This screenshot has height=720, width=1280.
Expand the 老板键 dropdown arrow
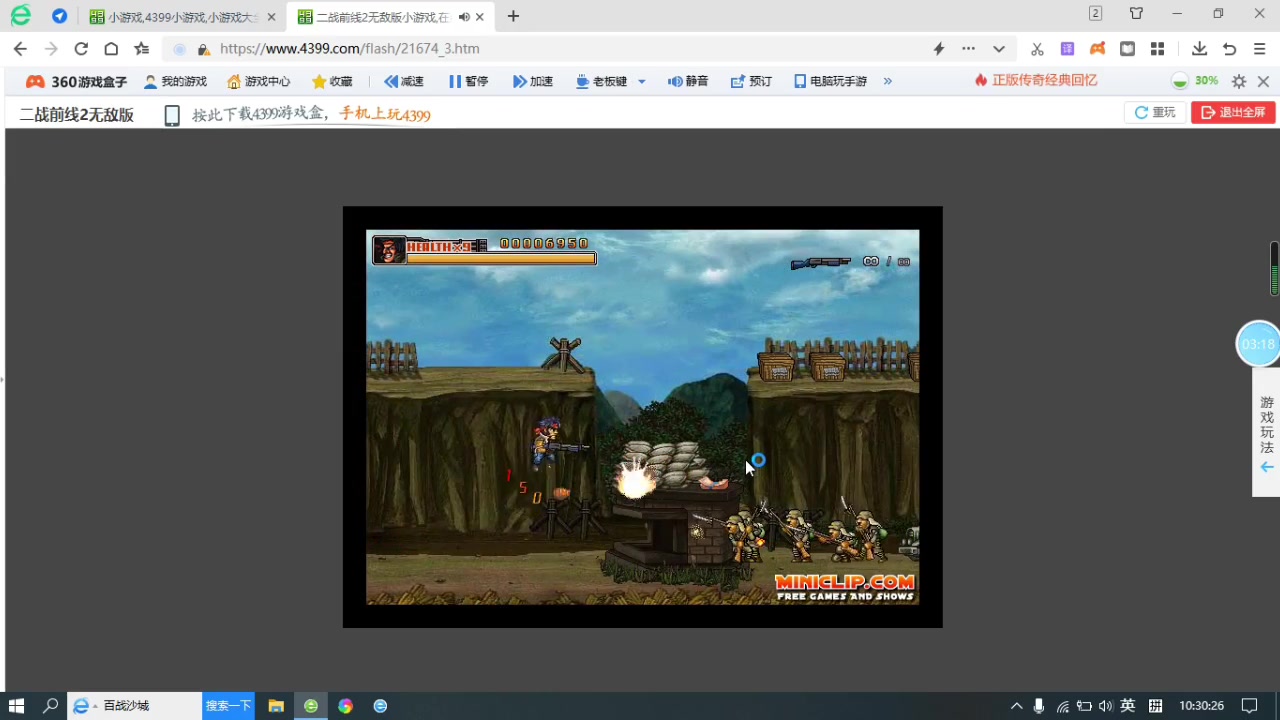641,82
